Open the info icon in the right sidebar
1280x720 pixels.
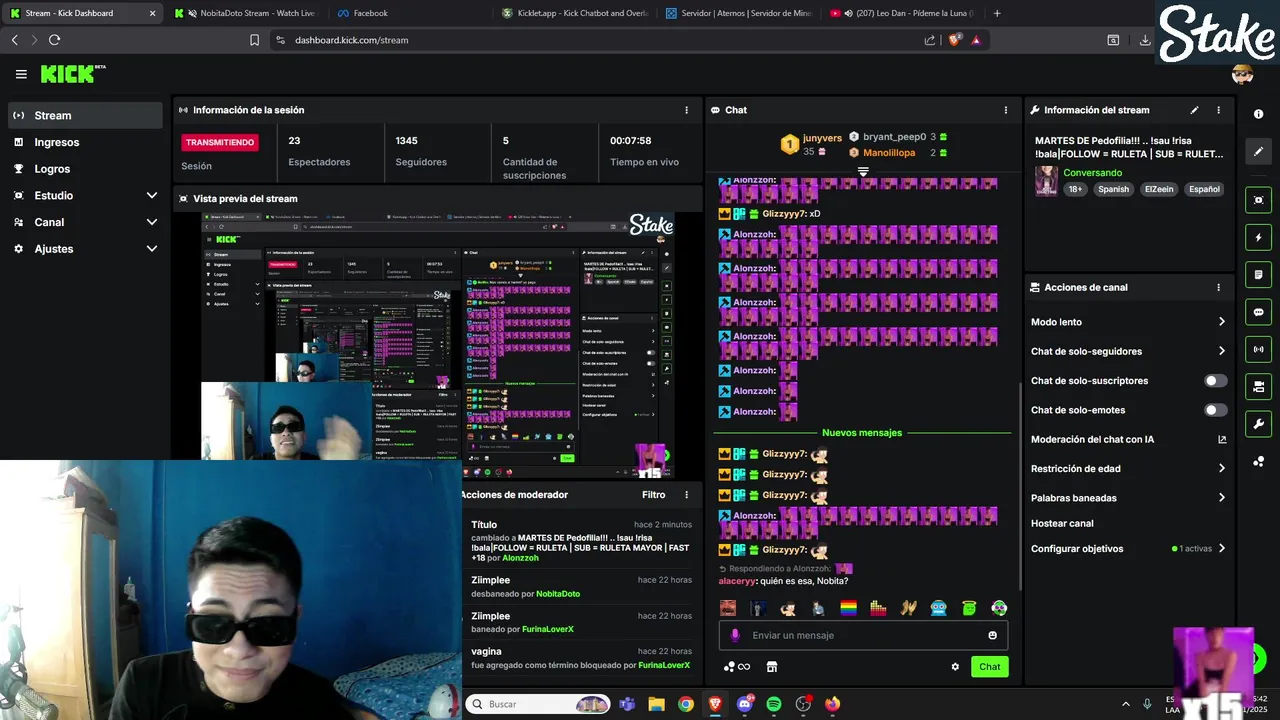[1258, 115]
